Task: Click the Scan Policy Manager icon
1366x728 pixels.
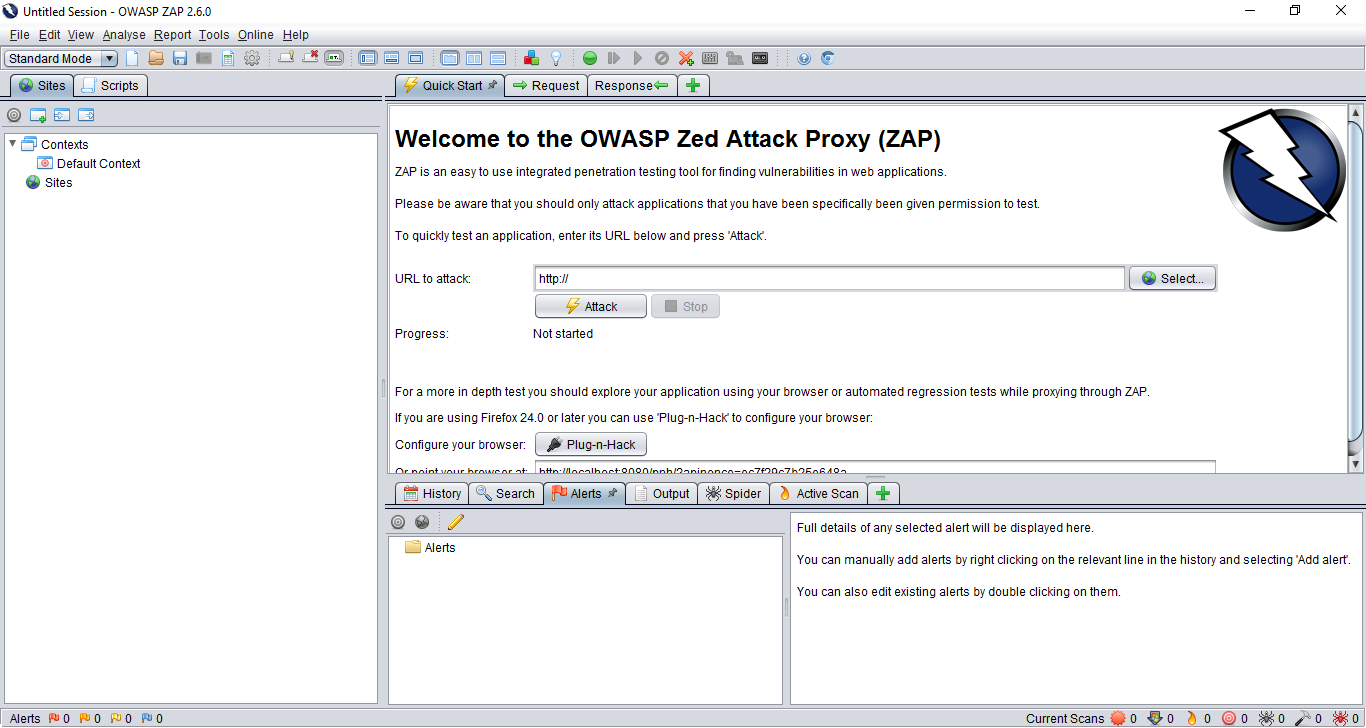Action: pyautogui.click(x=710, y=58)
